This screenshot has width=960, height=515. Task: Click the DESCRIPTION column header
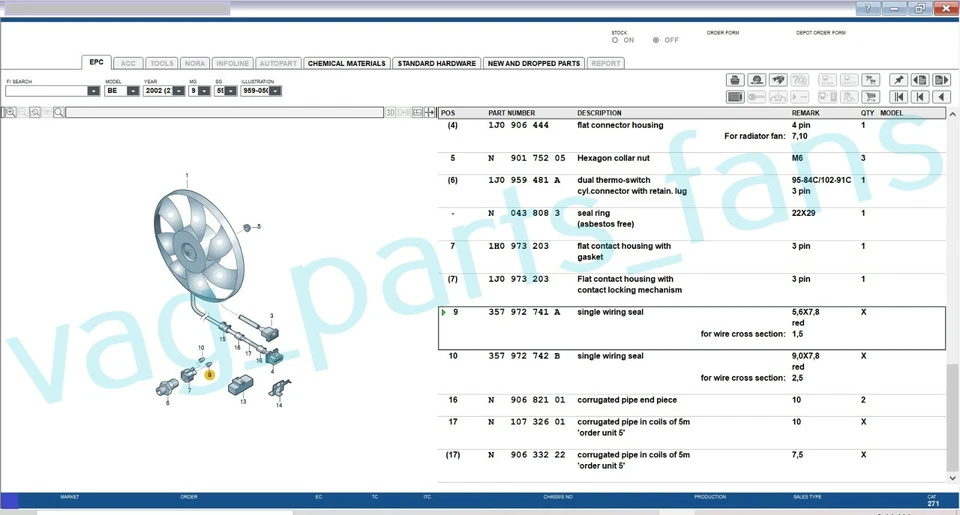coord(599,113)
